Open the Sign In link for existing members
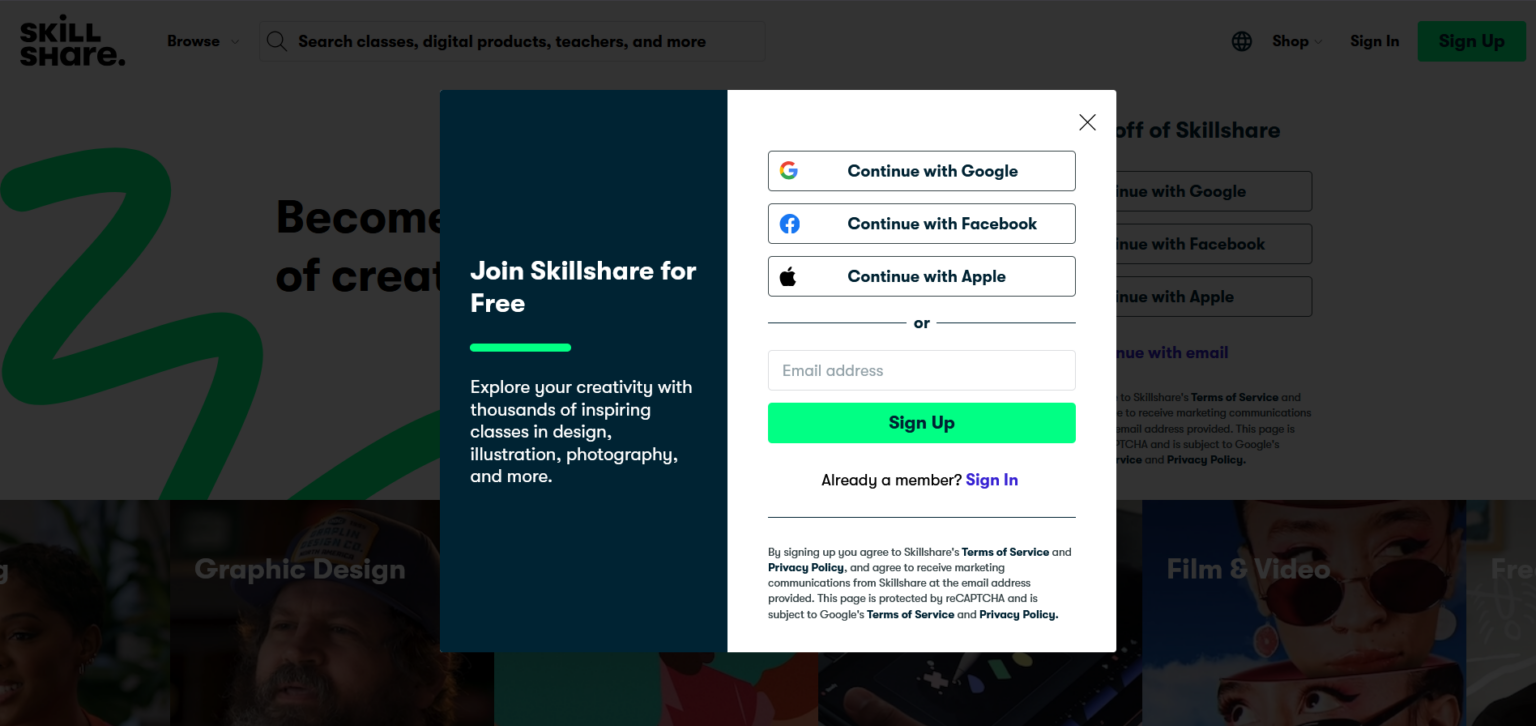 [991, 479]
